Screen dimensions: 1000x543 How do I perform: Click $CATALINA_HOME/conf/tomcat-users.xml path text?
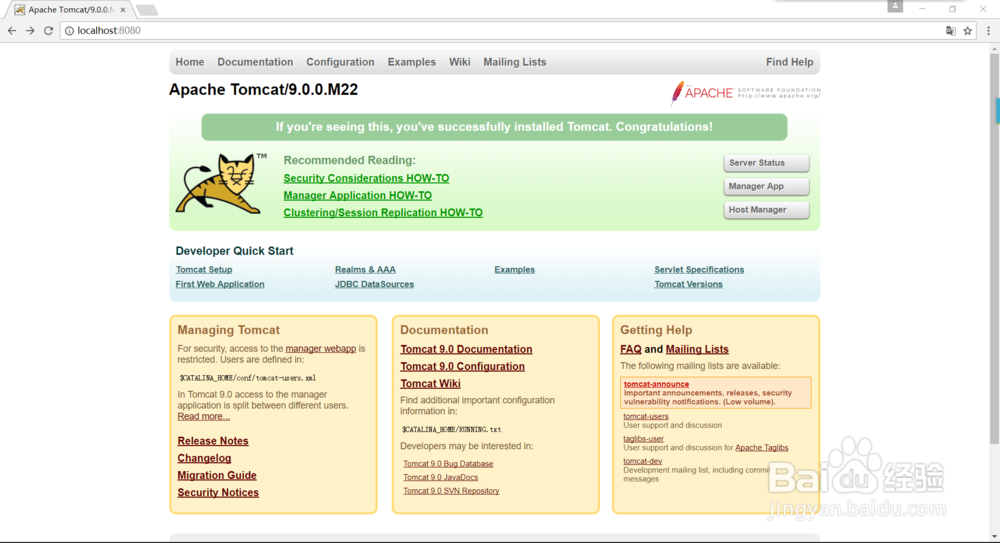247,378
